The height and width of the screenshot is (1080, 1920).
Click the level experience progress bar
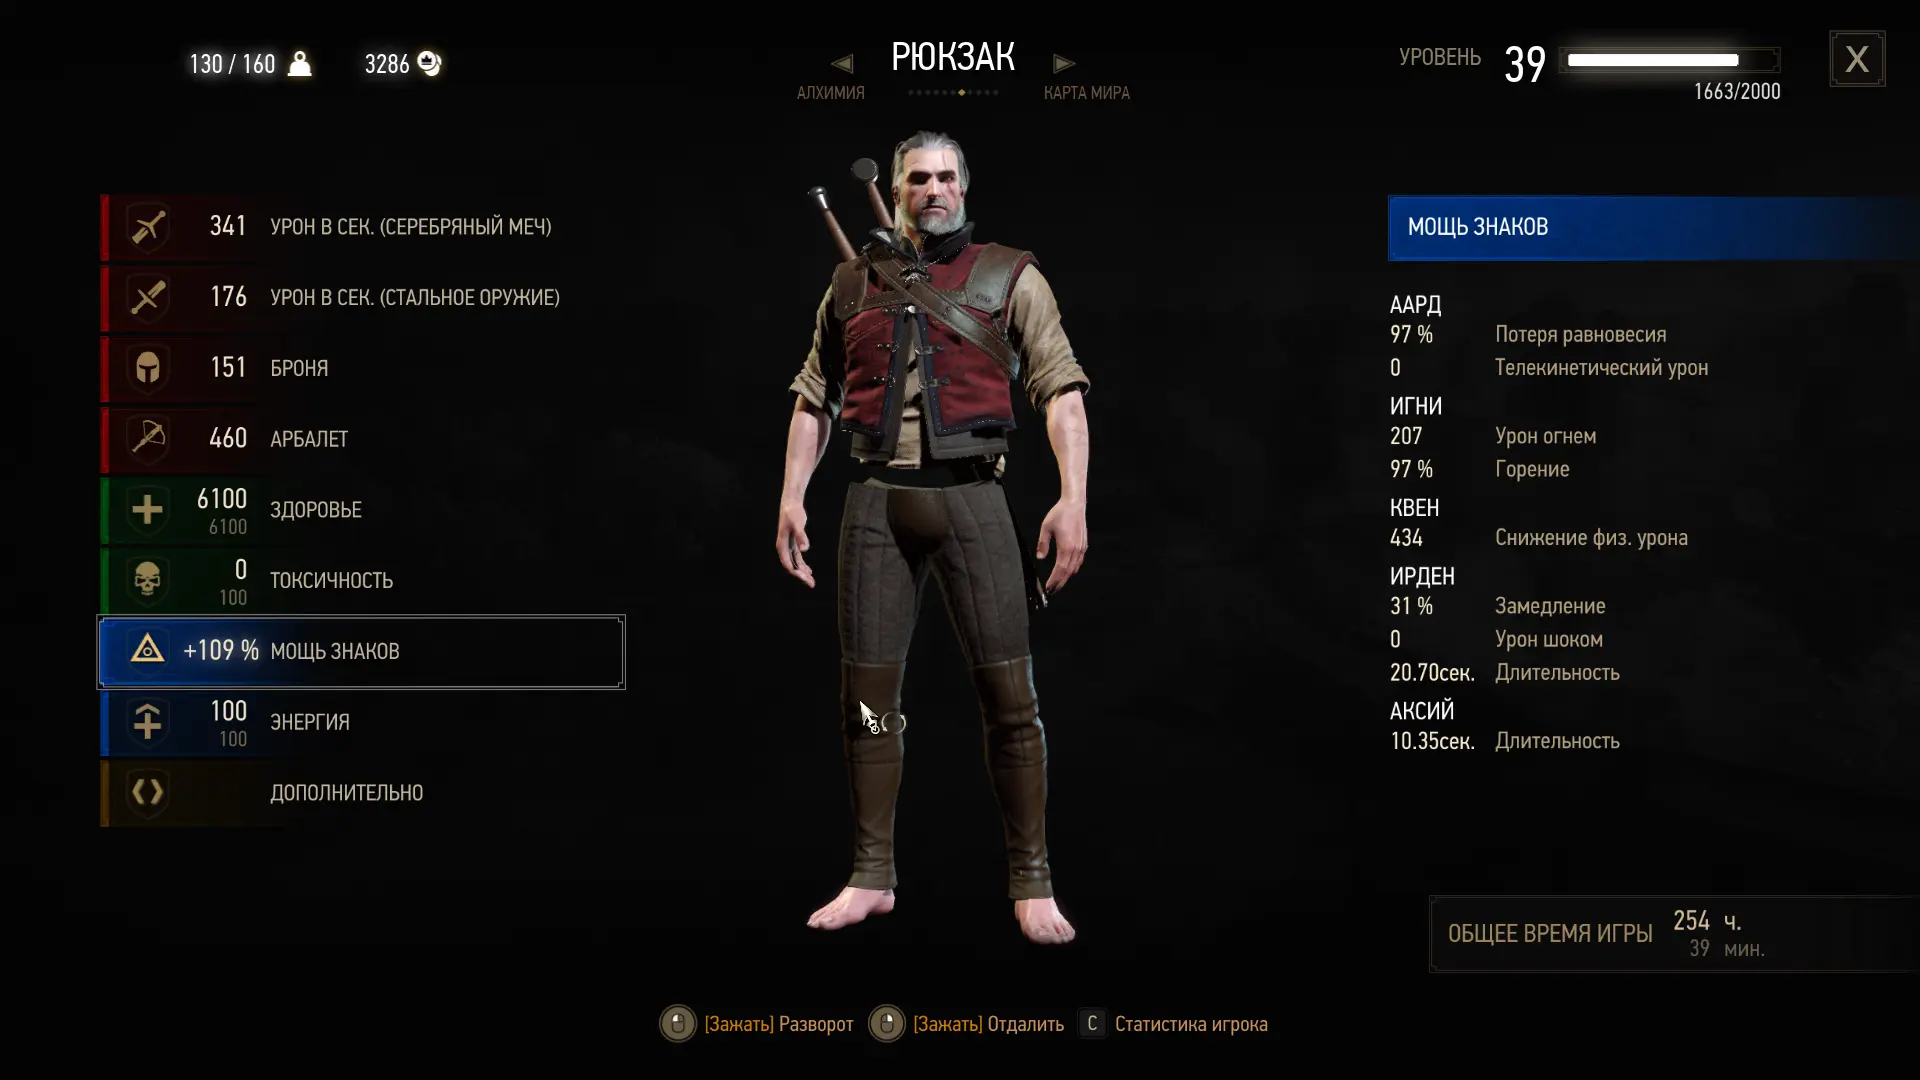(x=1669, y=60)
